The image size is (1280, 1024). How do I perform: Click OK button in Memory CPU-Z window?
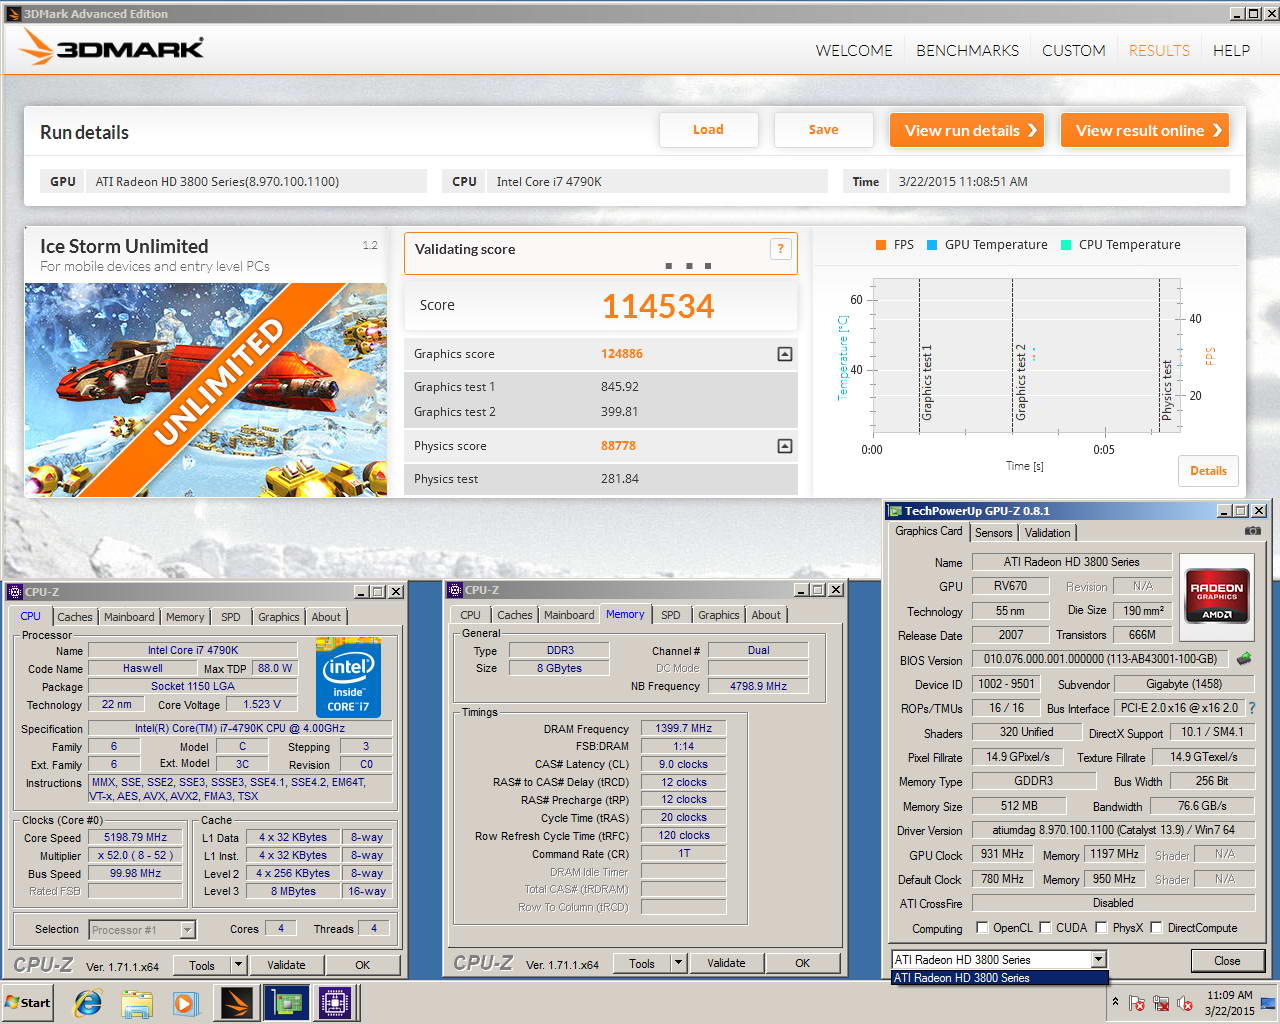pos(802,963)
